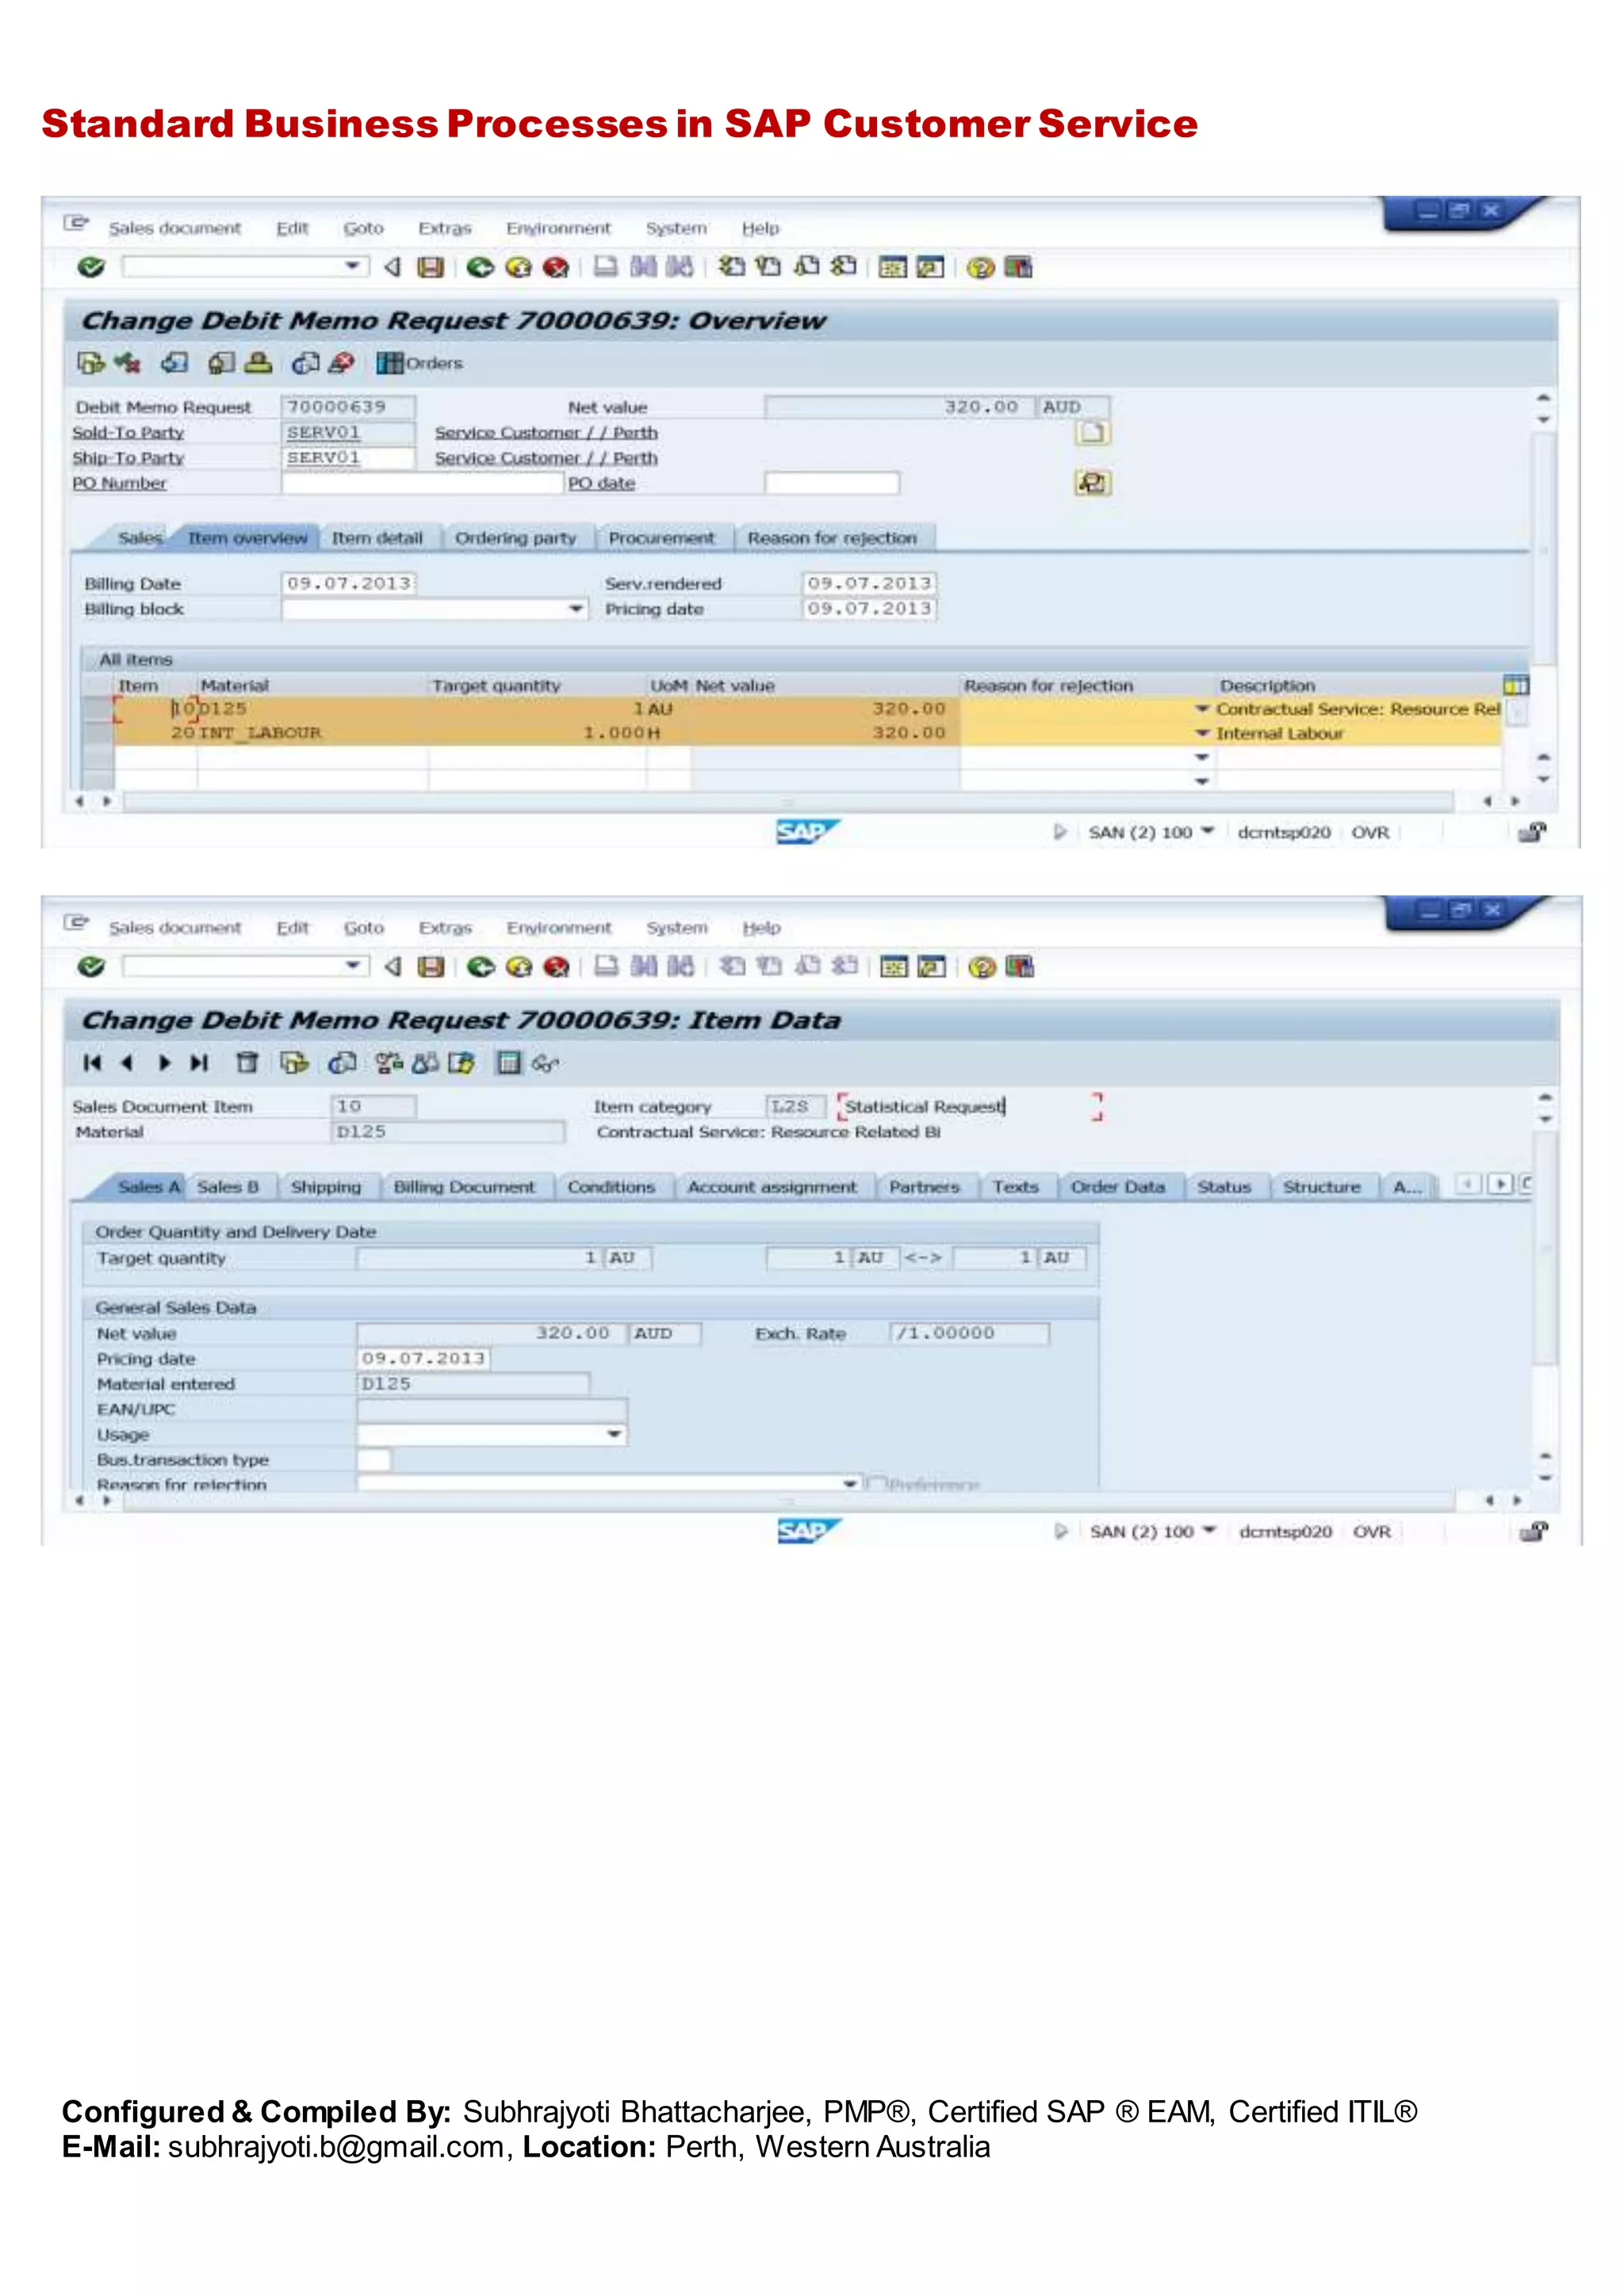Select row selector for item 20 INT_LABOUR

[x=98, y=733]
